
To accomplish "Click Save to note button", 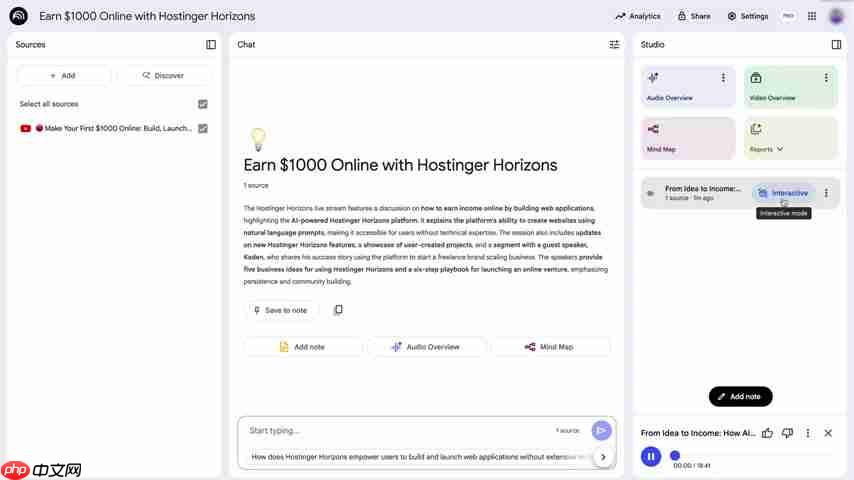I will [x=280, y=310].
